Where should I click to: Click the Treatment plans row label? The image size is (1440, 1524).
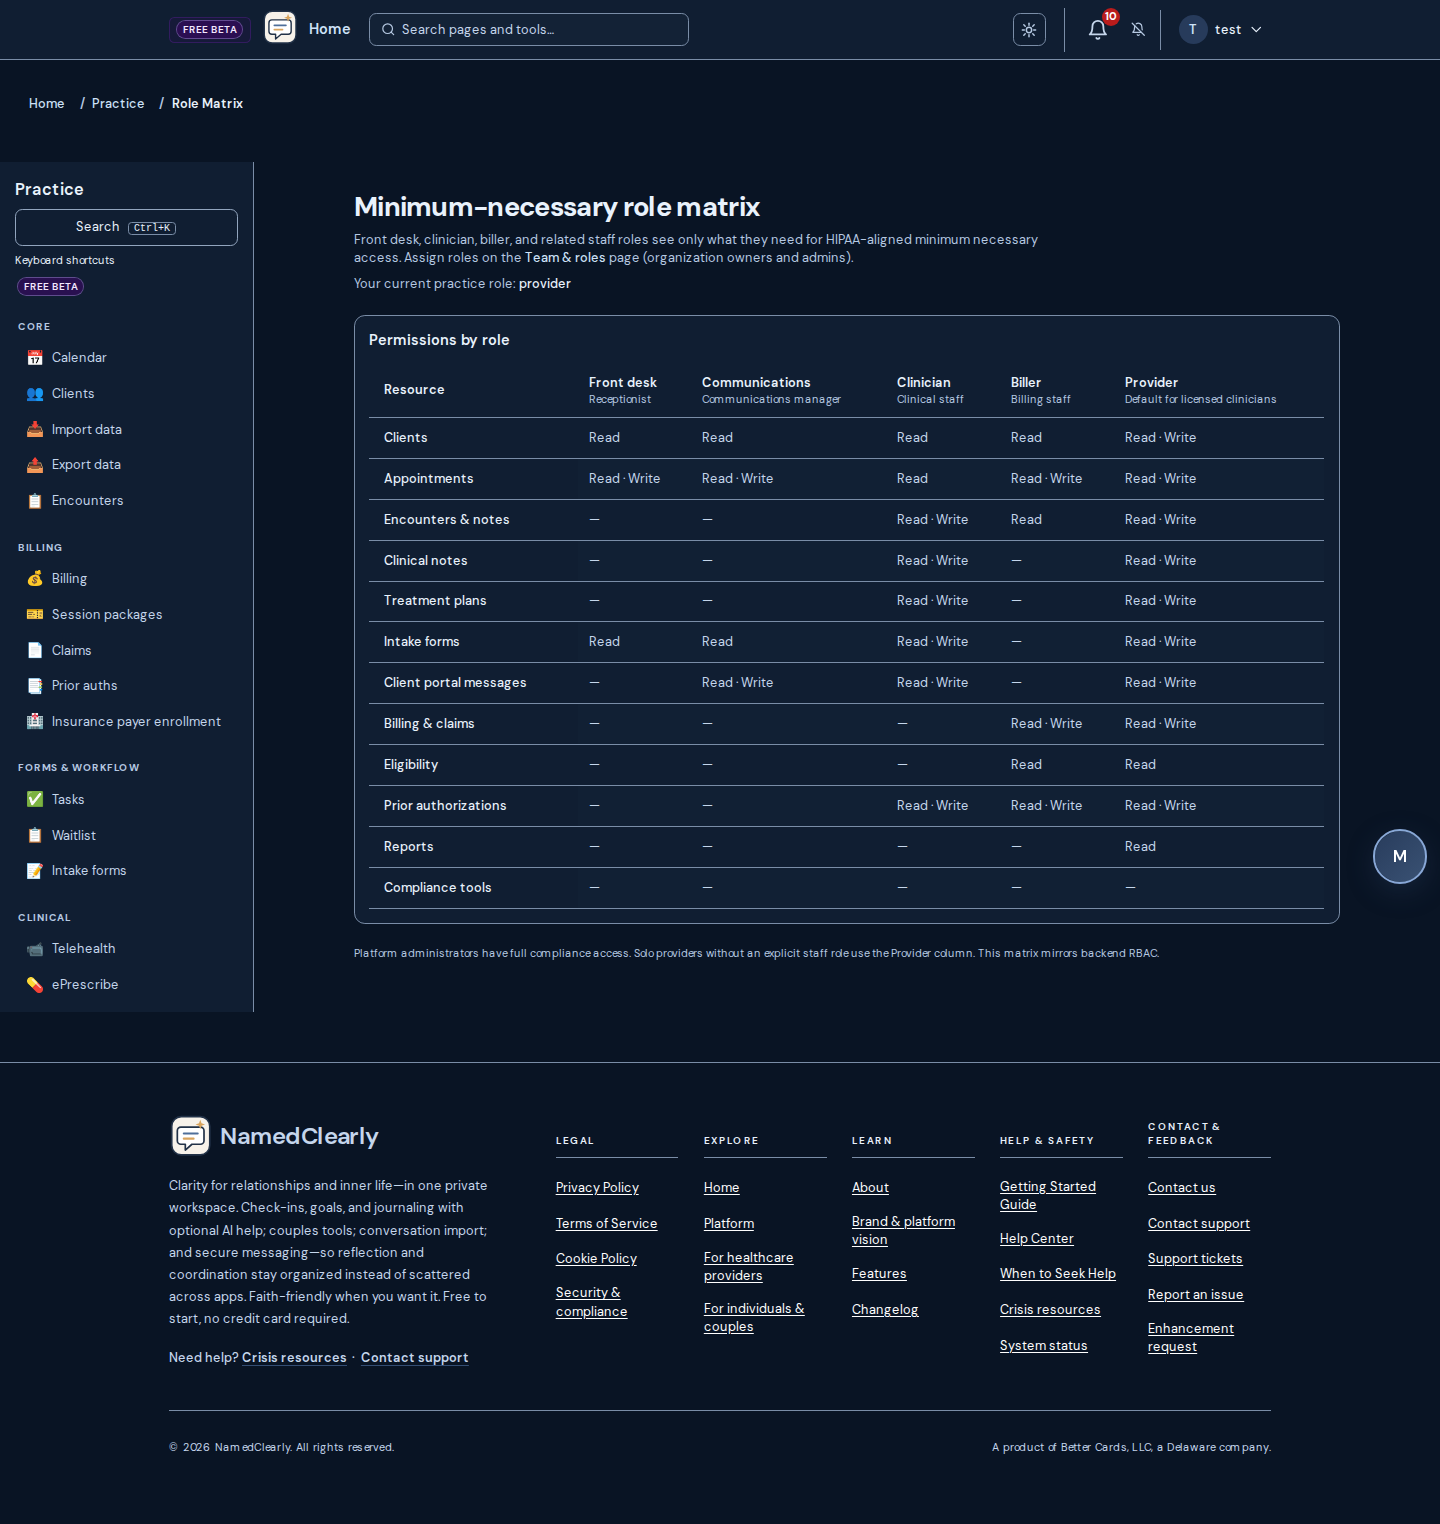point(434,601)
